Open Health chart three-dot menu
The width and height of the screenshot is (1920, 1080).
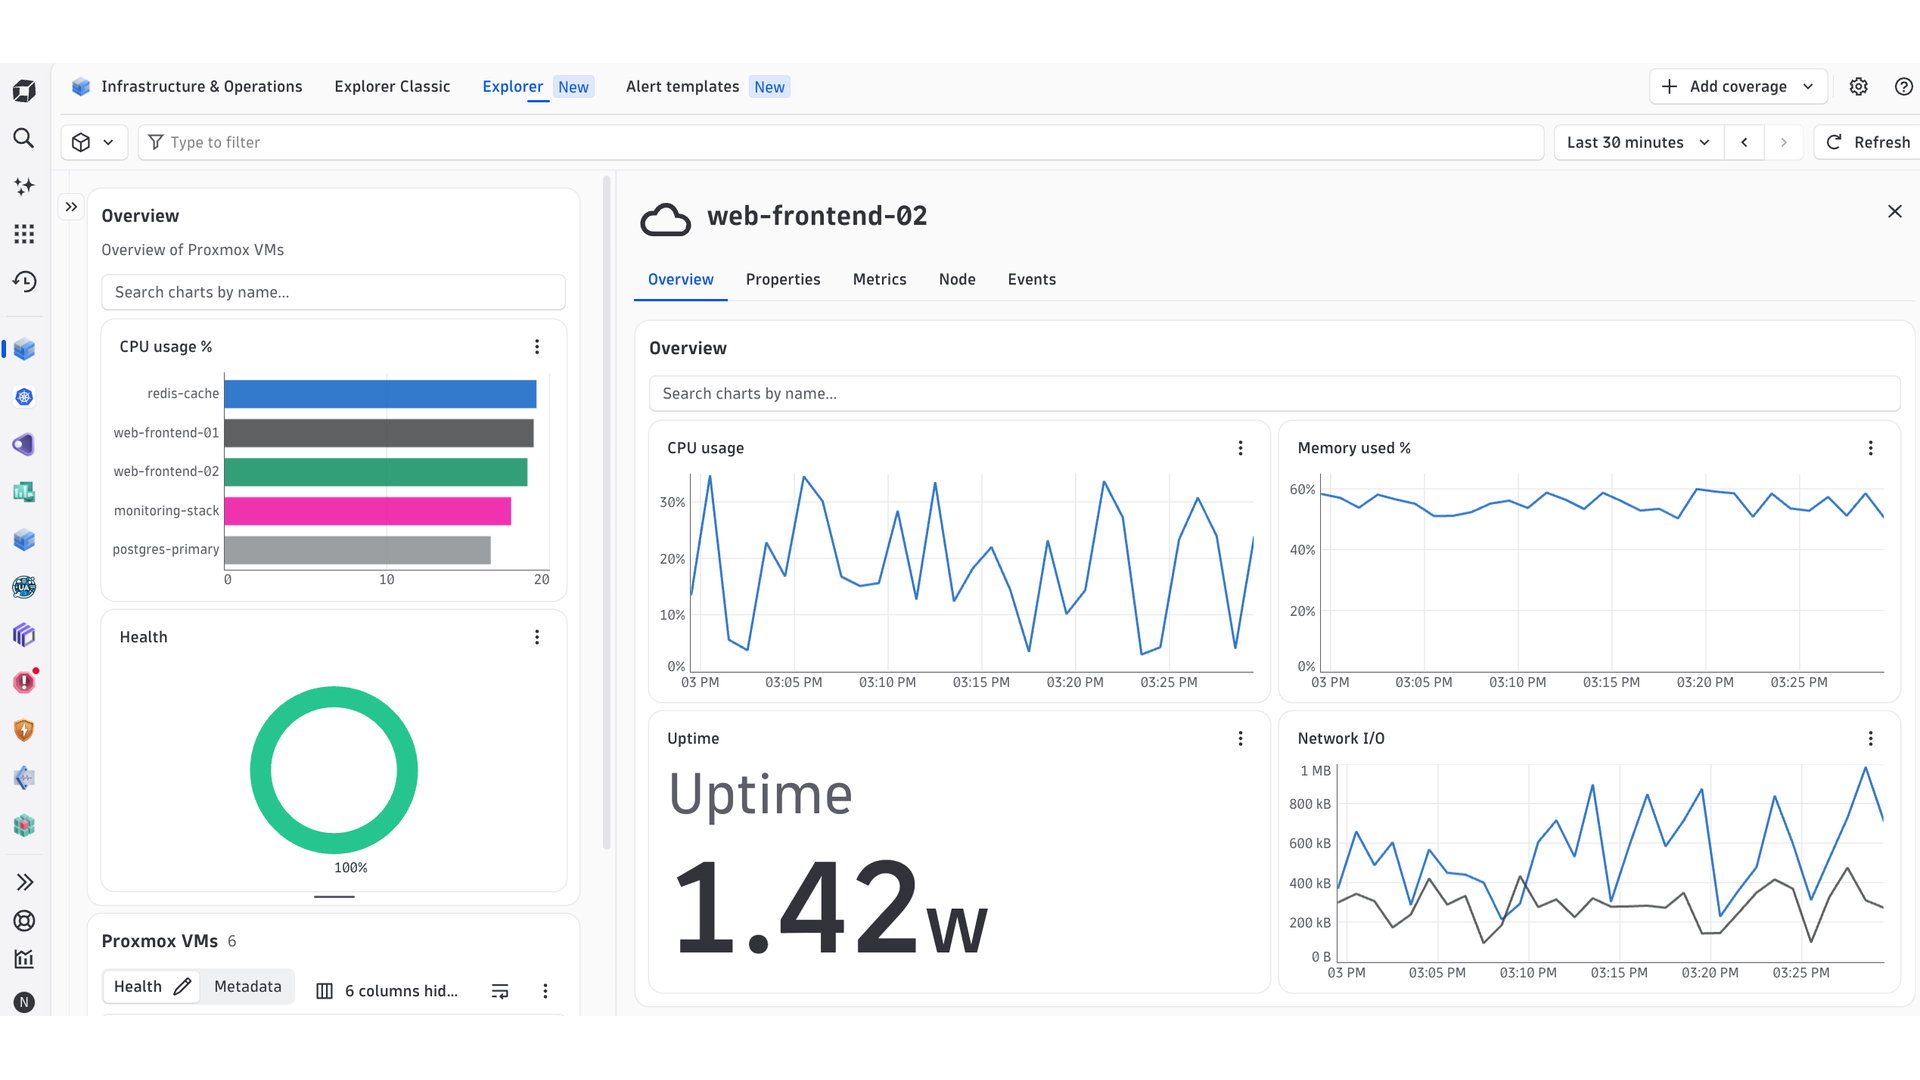537,637
